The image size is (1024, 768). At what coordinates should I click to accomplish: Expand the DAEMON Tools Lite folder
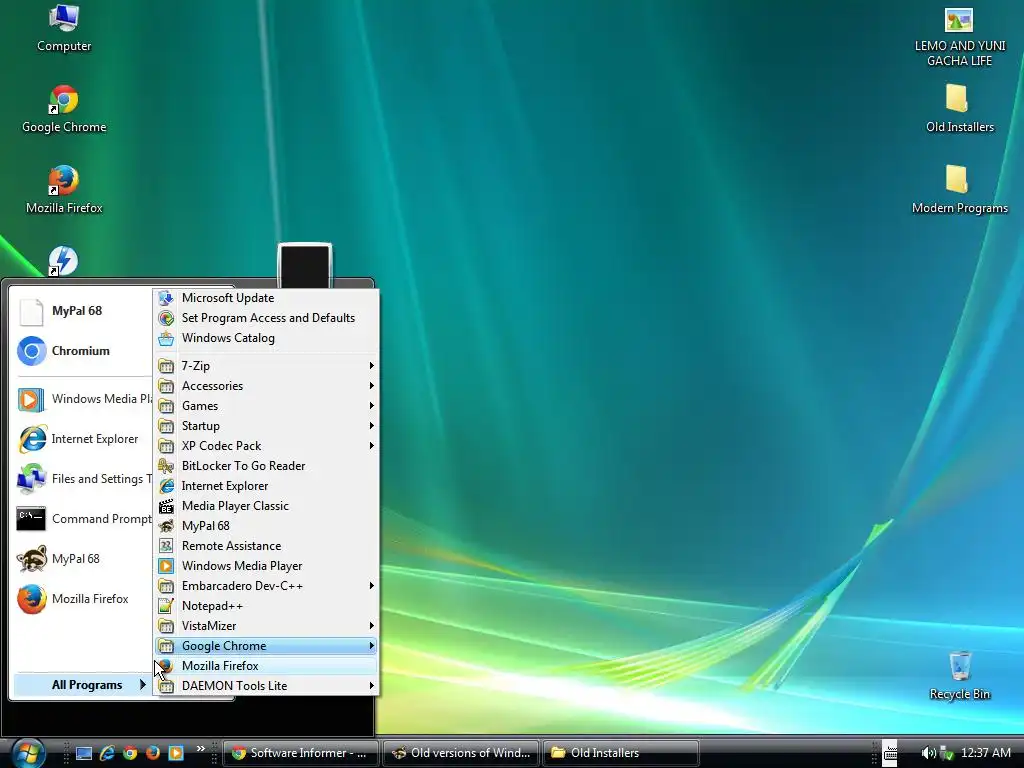pos(266,686)
